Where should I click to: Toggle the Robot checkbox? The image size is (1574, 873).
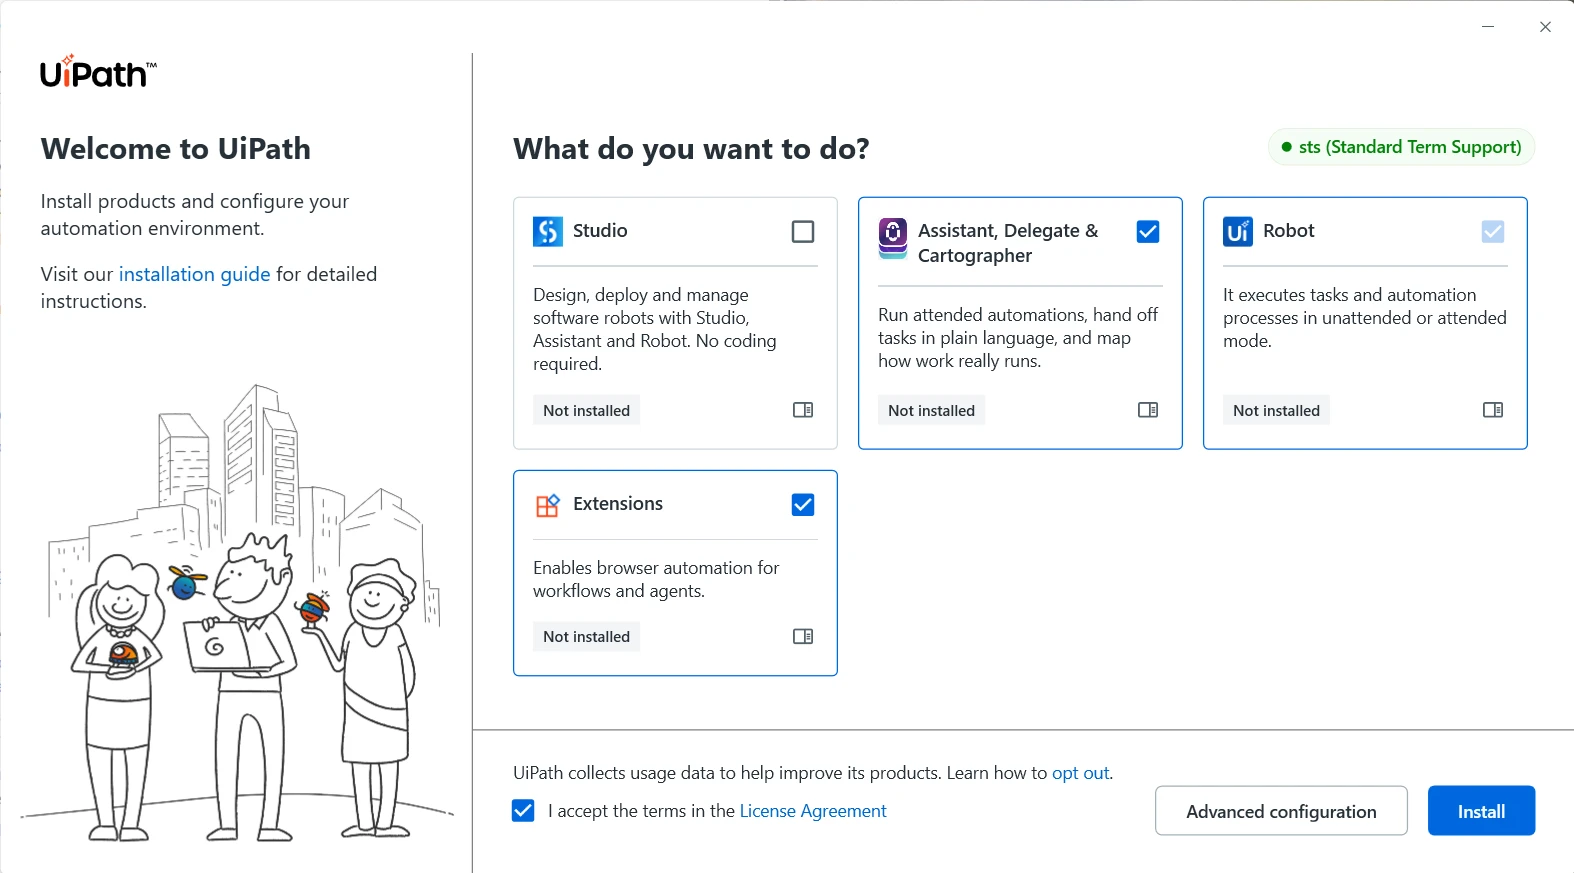pyautogui.click(x=1493, y=232)
